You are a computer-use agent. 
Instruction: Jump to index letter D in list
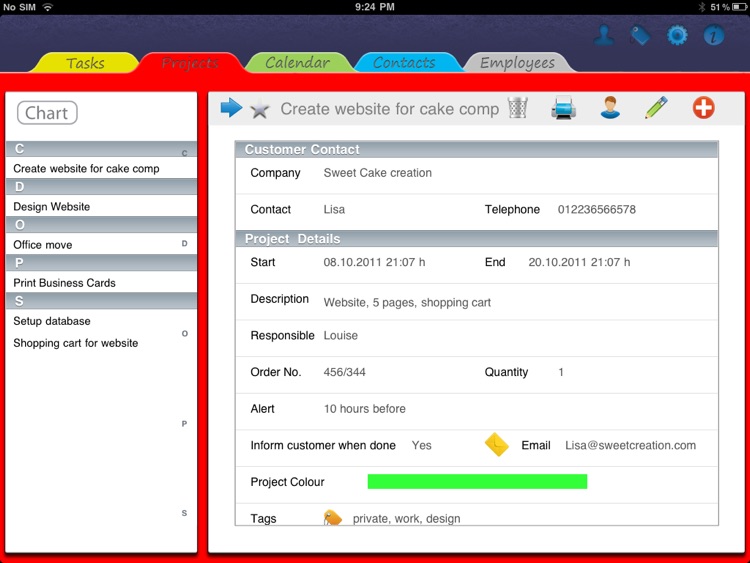tap(184, 243)
